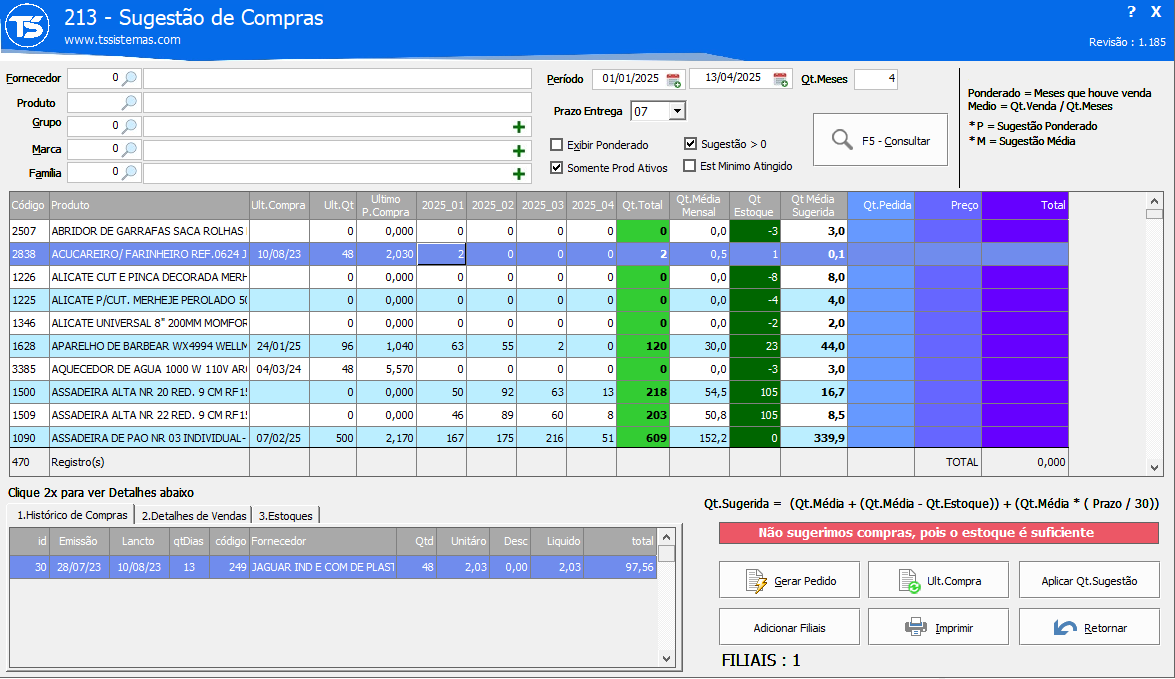Click the Produto search magnifier icon

point(129,103)
